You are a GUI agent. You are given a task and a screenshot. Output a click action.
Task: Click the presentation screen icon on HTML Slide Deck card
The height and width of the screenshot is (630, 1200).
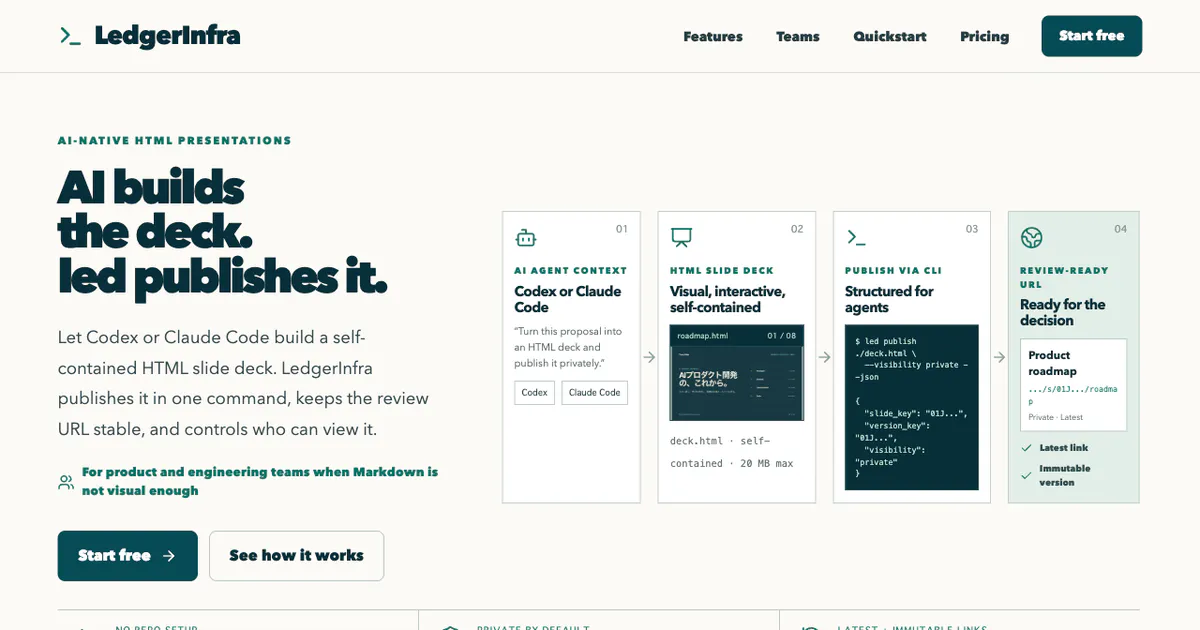681,238
